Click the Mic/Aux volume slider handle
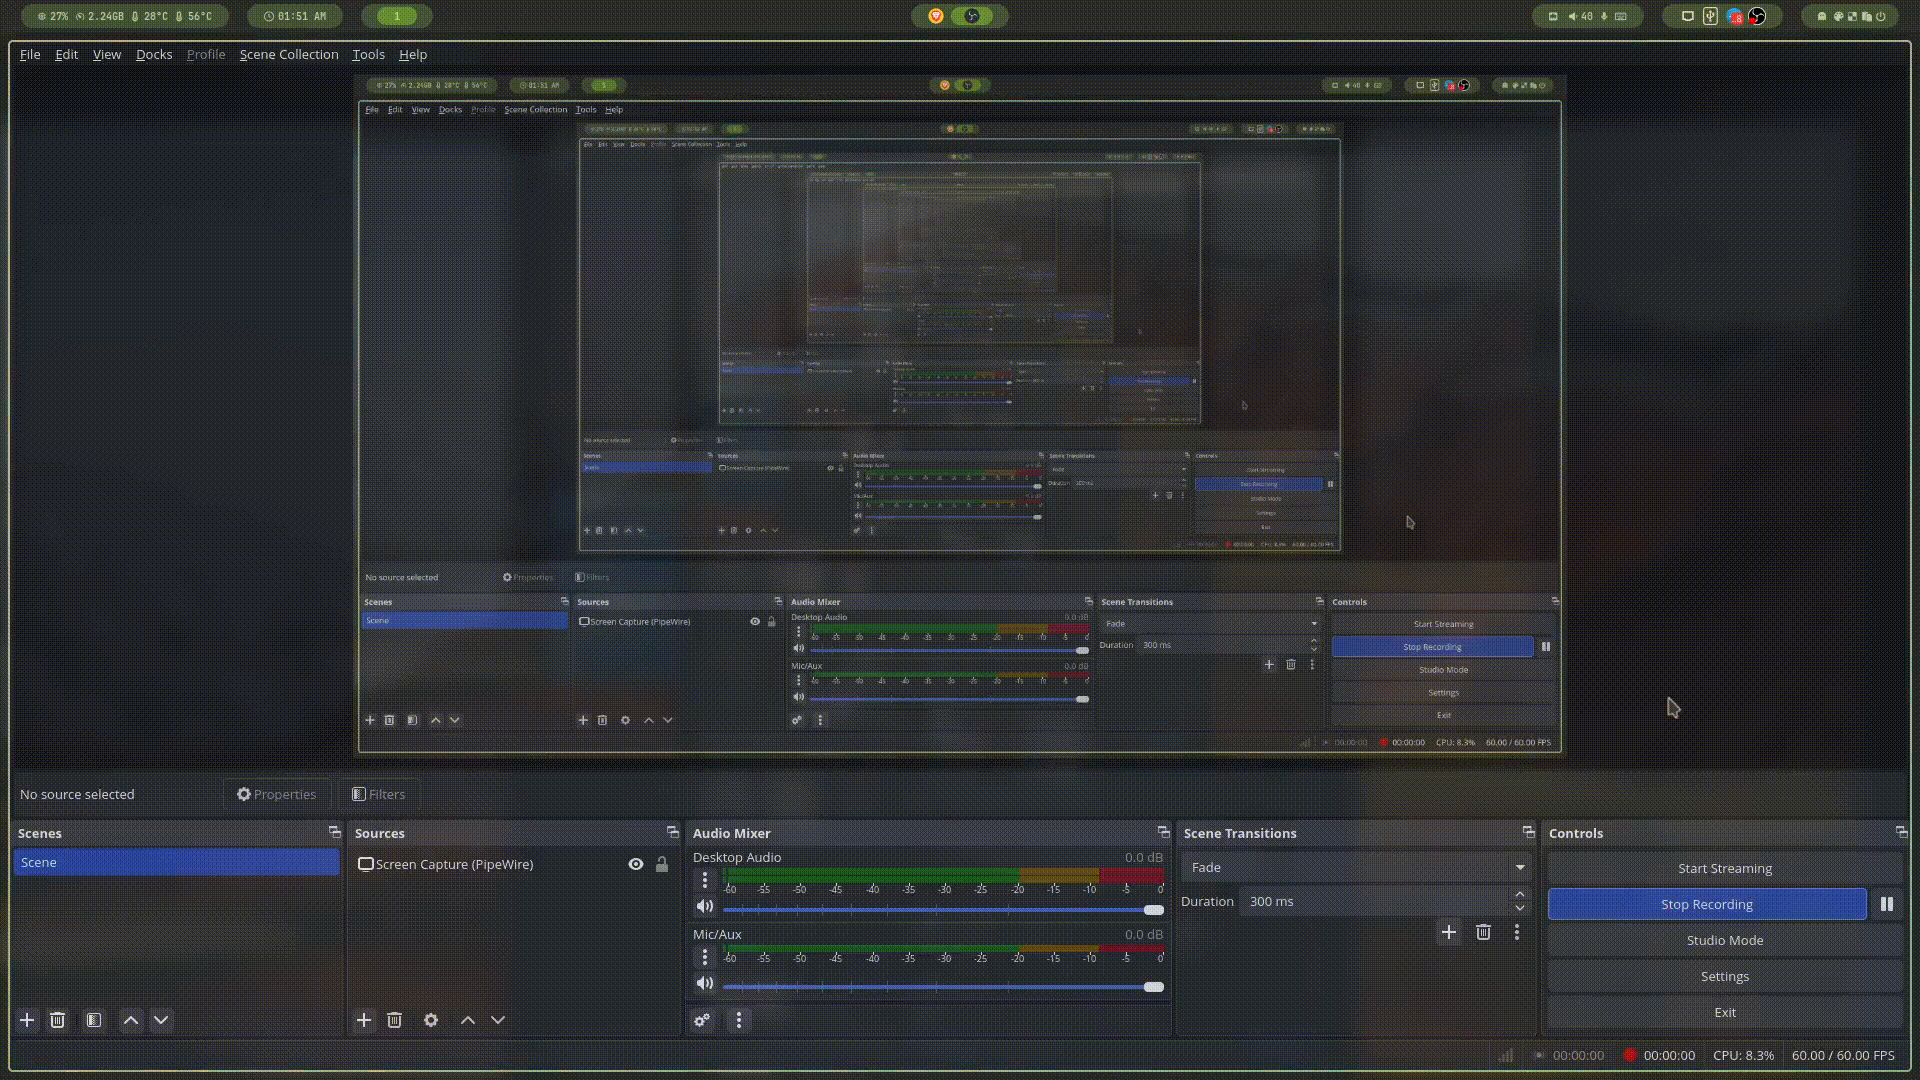This screenshot has height=1080, width=1920. pos(1153,987)
